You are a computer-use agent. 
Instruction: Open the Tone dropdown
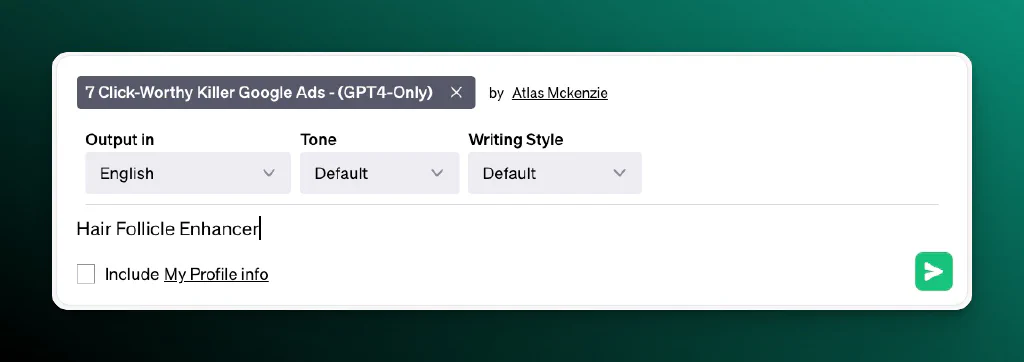pos(379,173)
